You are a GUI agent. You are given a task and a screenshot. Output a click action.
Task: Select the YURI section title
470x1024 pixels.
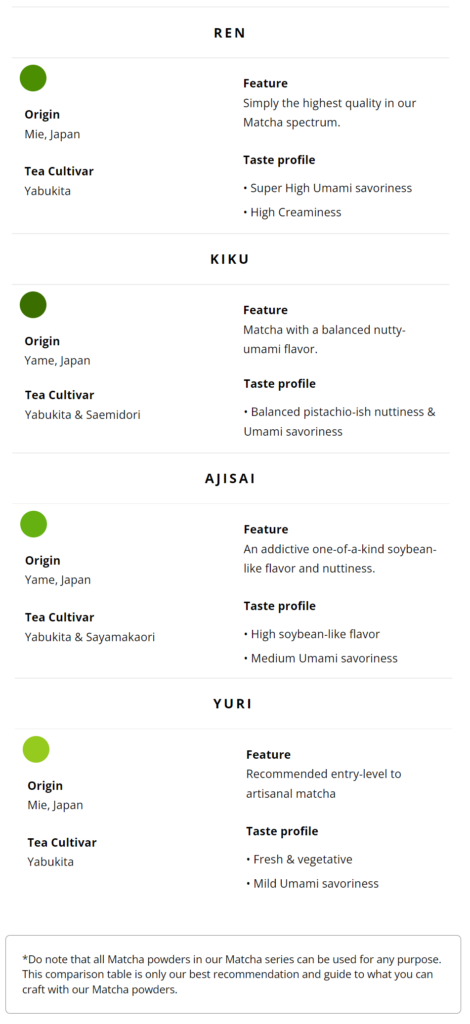tap(233, 704)
